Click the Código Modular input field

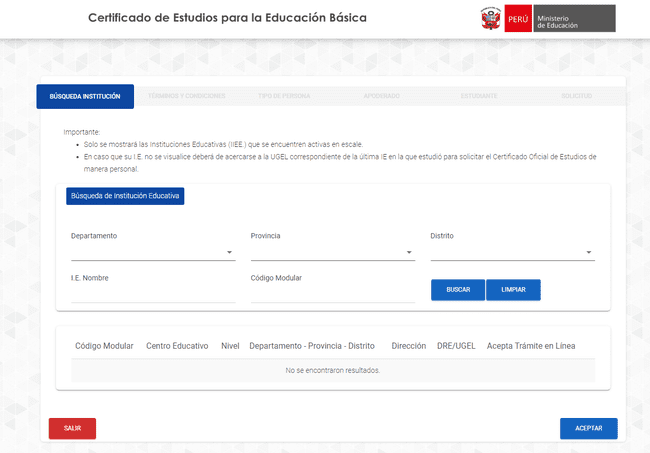(x=332, y=293)
